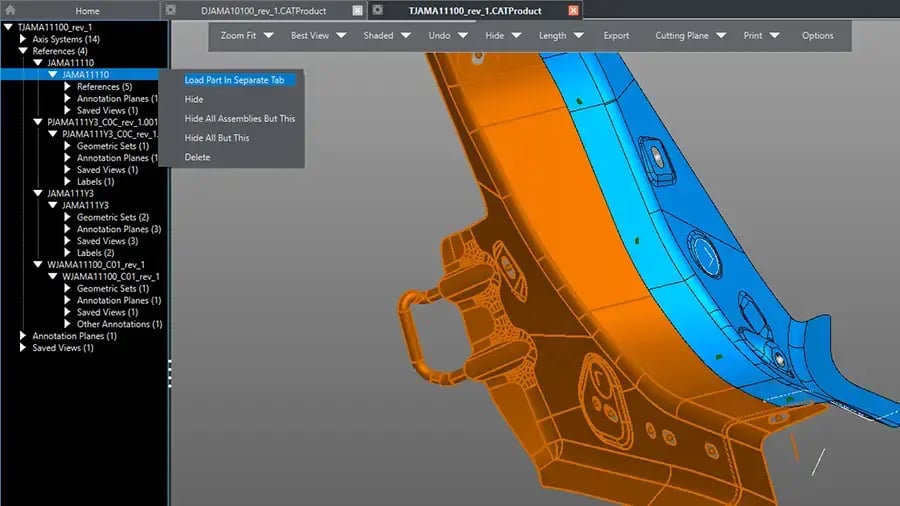
Task: Open the Home tab
Action: tap(87, 10)
